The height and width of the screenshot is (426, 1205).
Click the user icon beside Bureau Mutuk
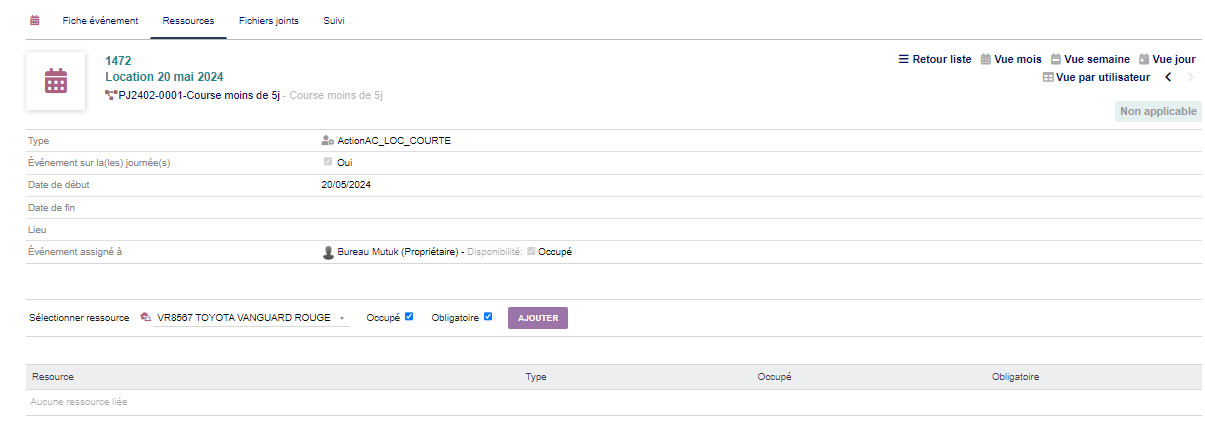[x=328, y=252]
